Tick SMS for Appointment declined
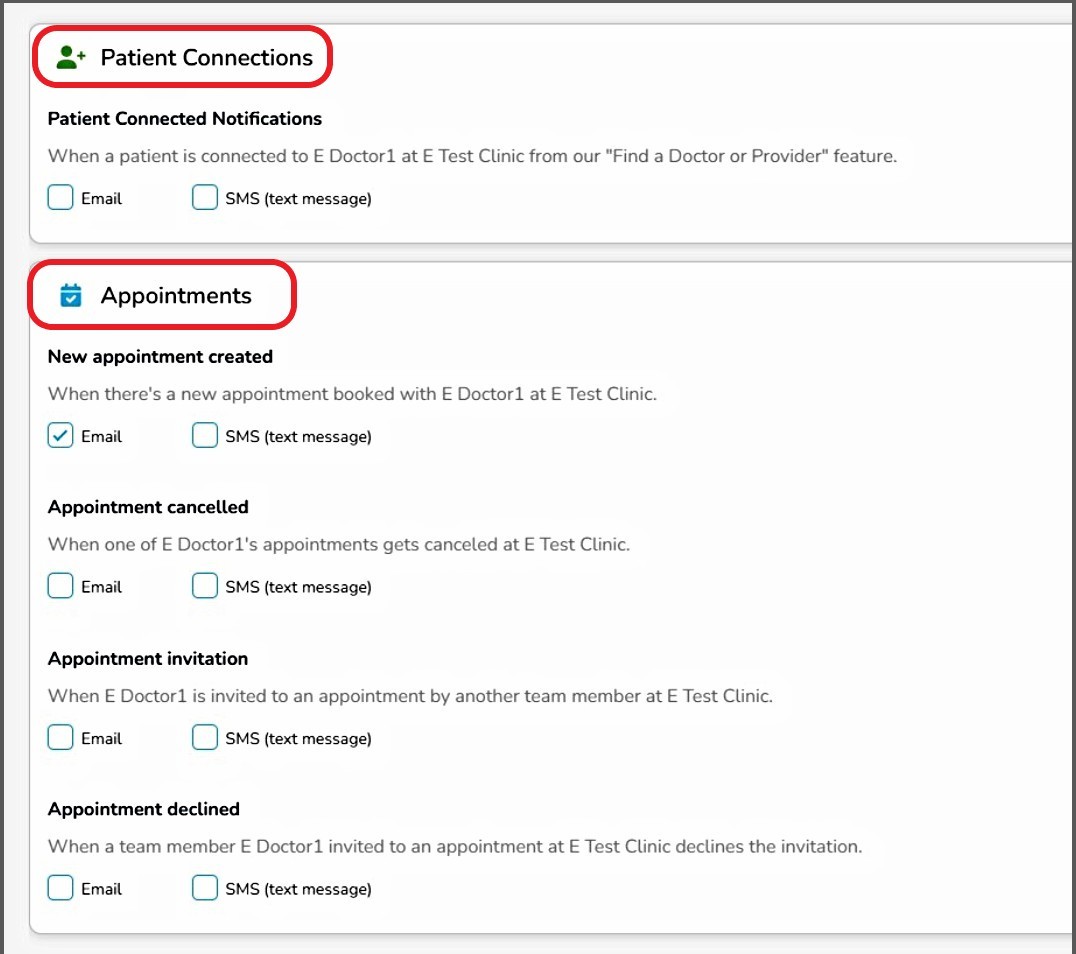This screenshot has width=1076, height=954. tap(205, 888)
